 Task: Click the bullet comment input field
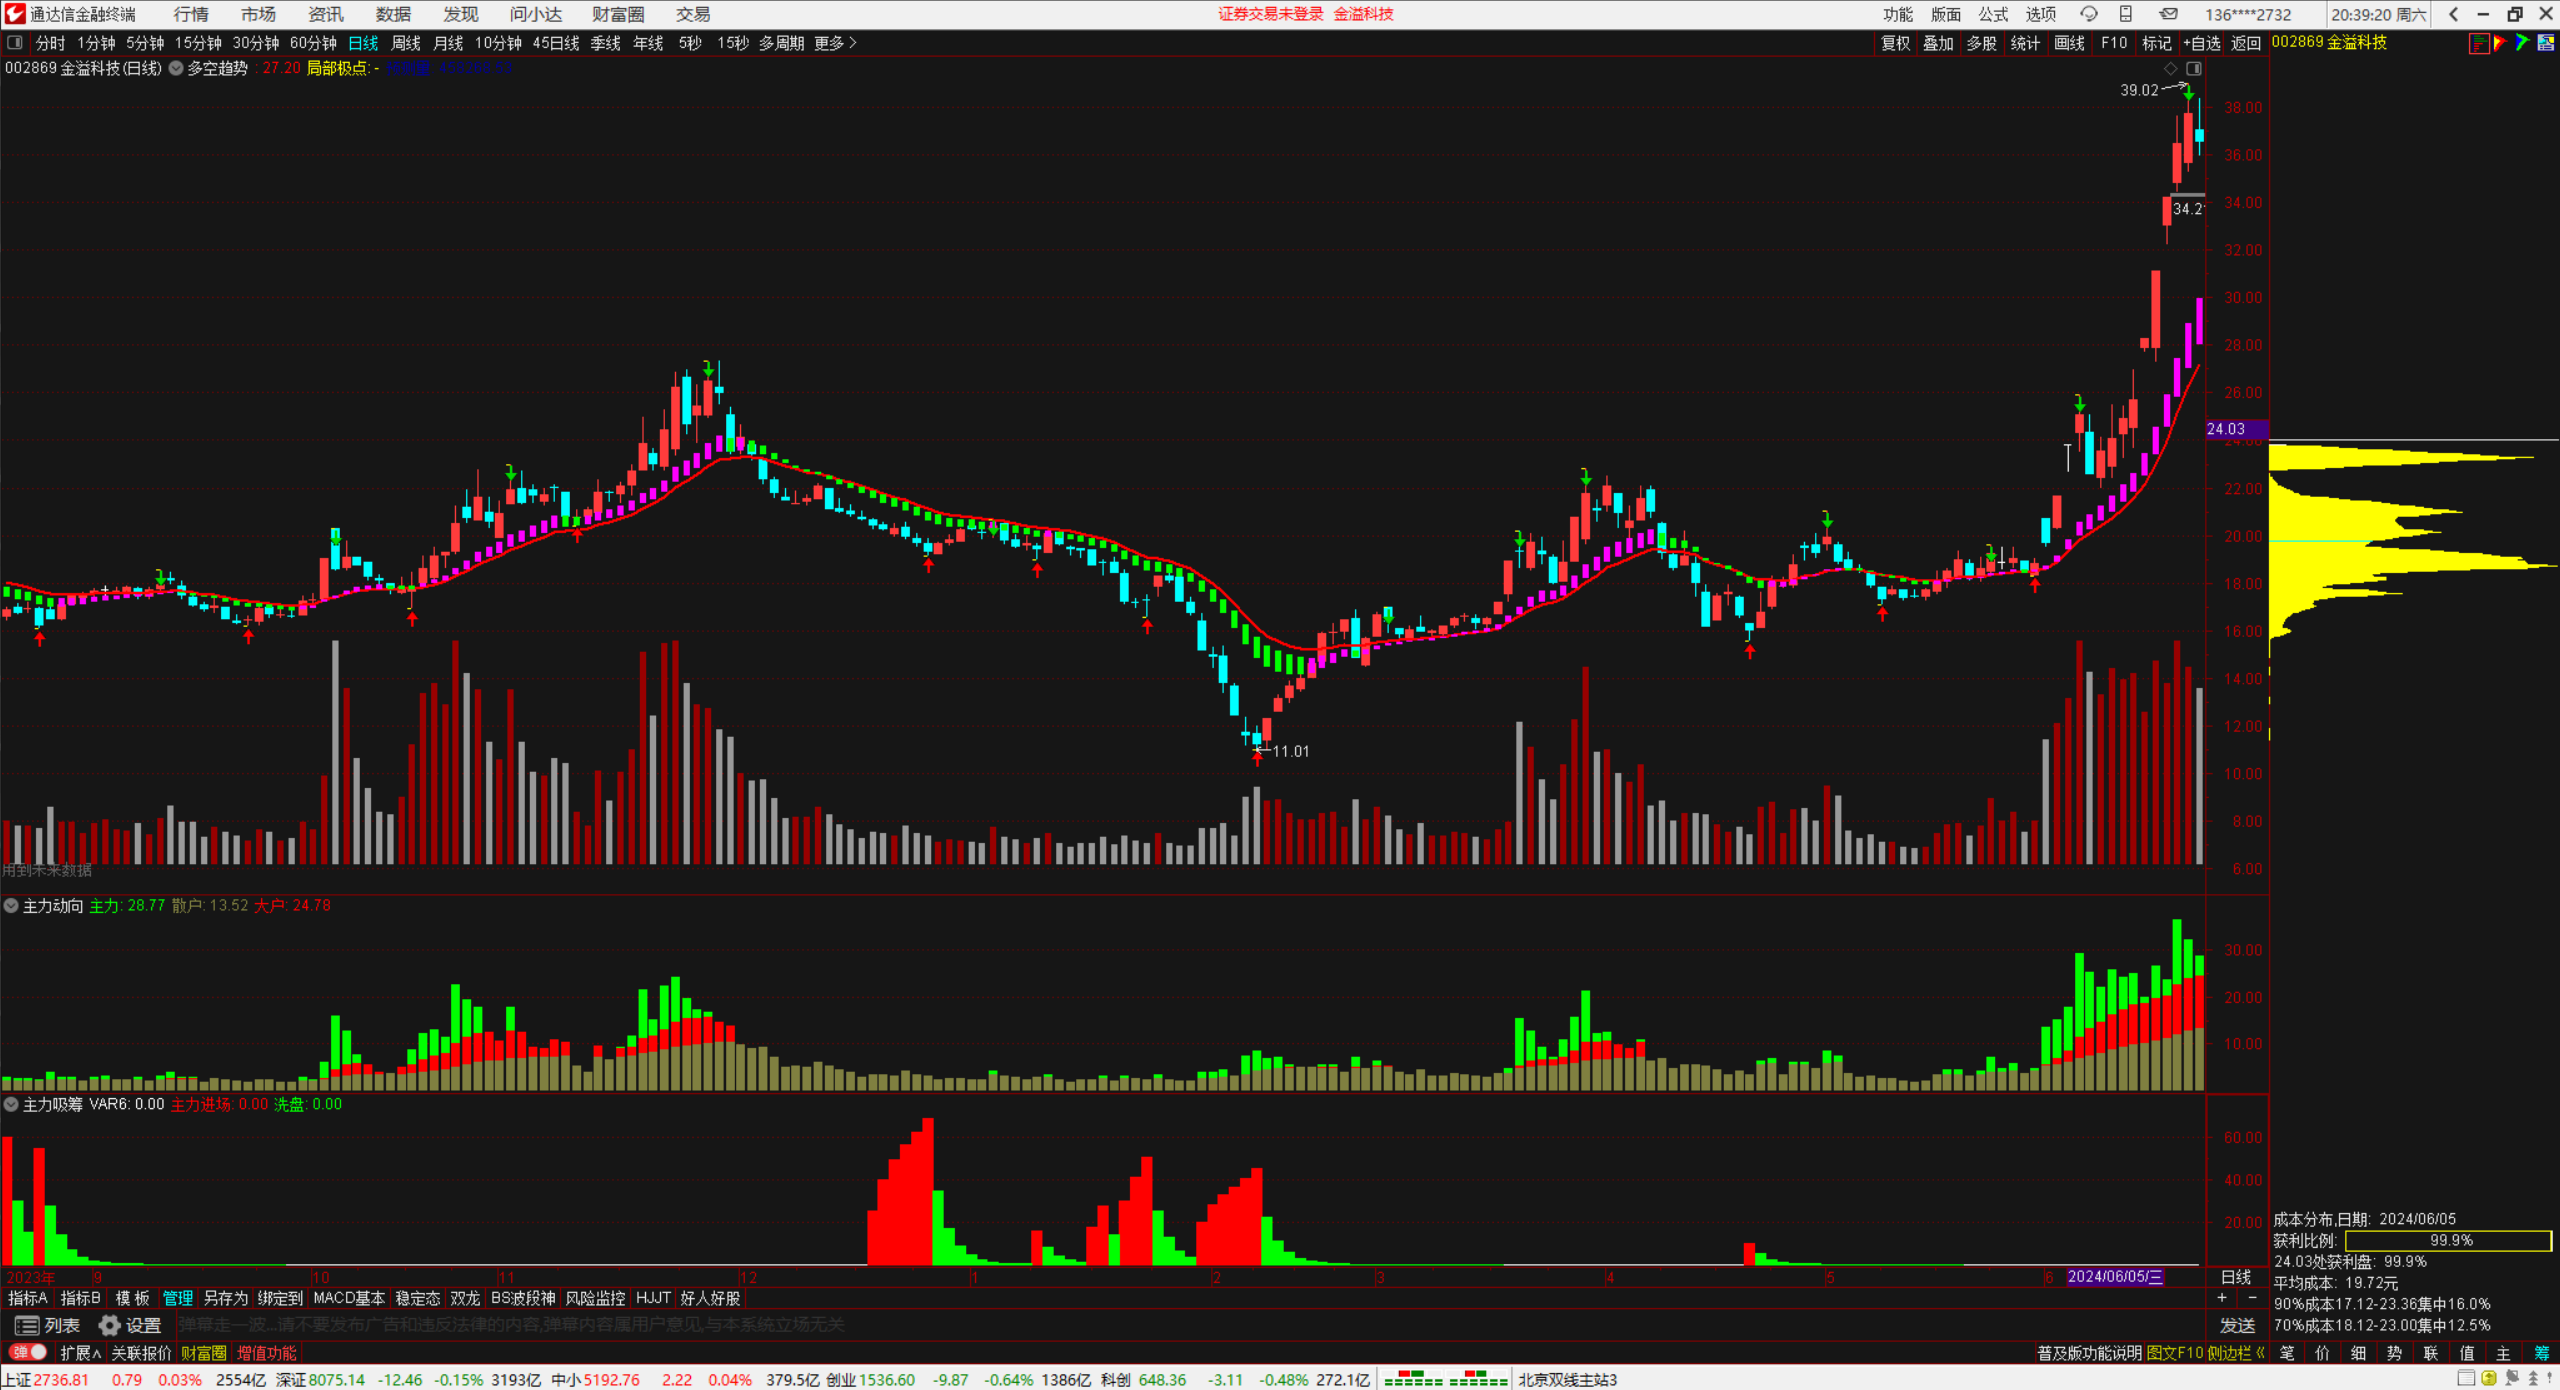[1190, 1326]
